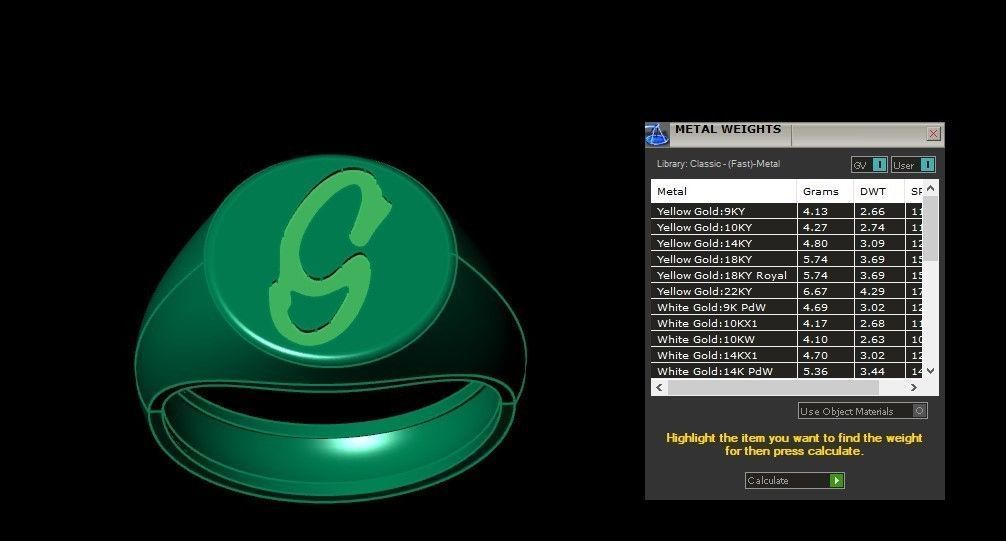Select the Yellow Gold:18KY Royal row

pyautogui.click(x=787, y=275)
